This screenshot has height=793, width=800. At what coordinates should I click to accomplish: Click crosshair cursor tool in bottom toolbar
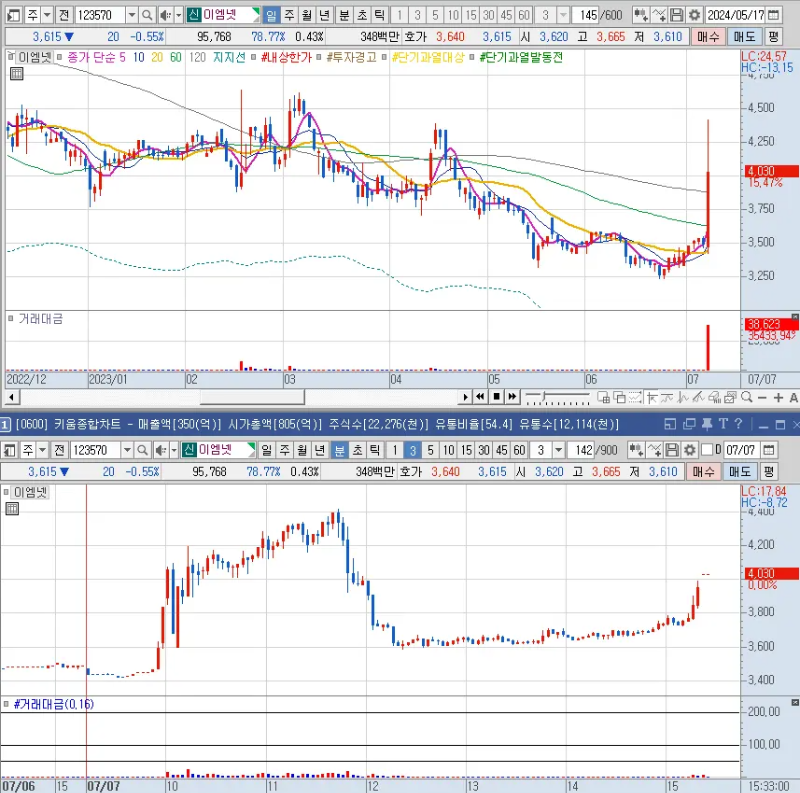[x=652, y=397]
